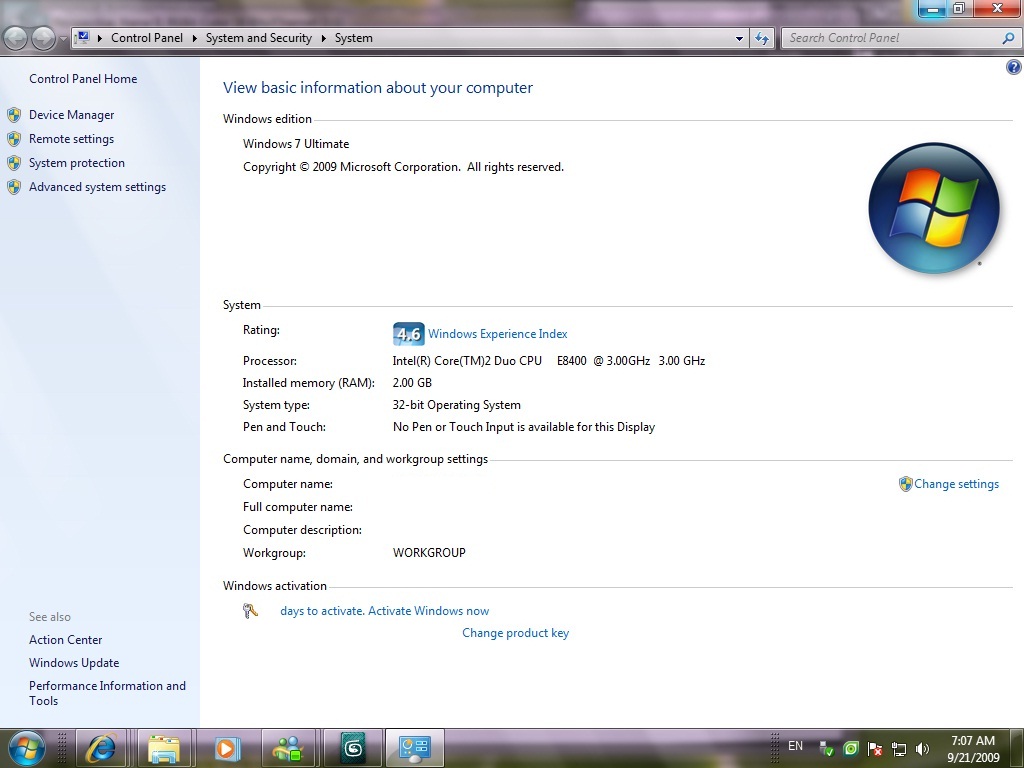Image resolution: width=1024 pixels, height=768 pixels.
Task: Click the Search Control Panel field
Action: tap(891, 38)
